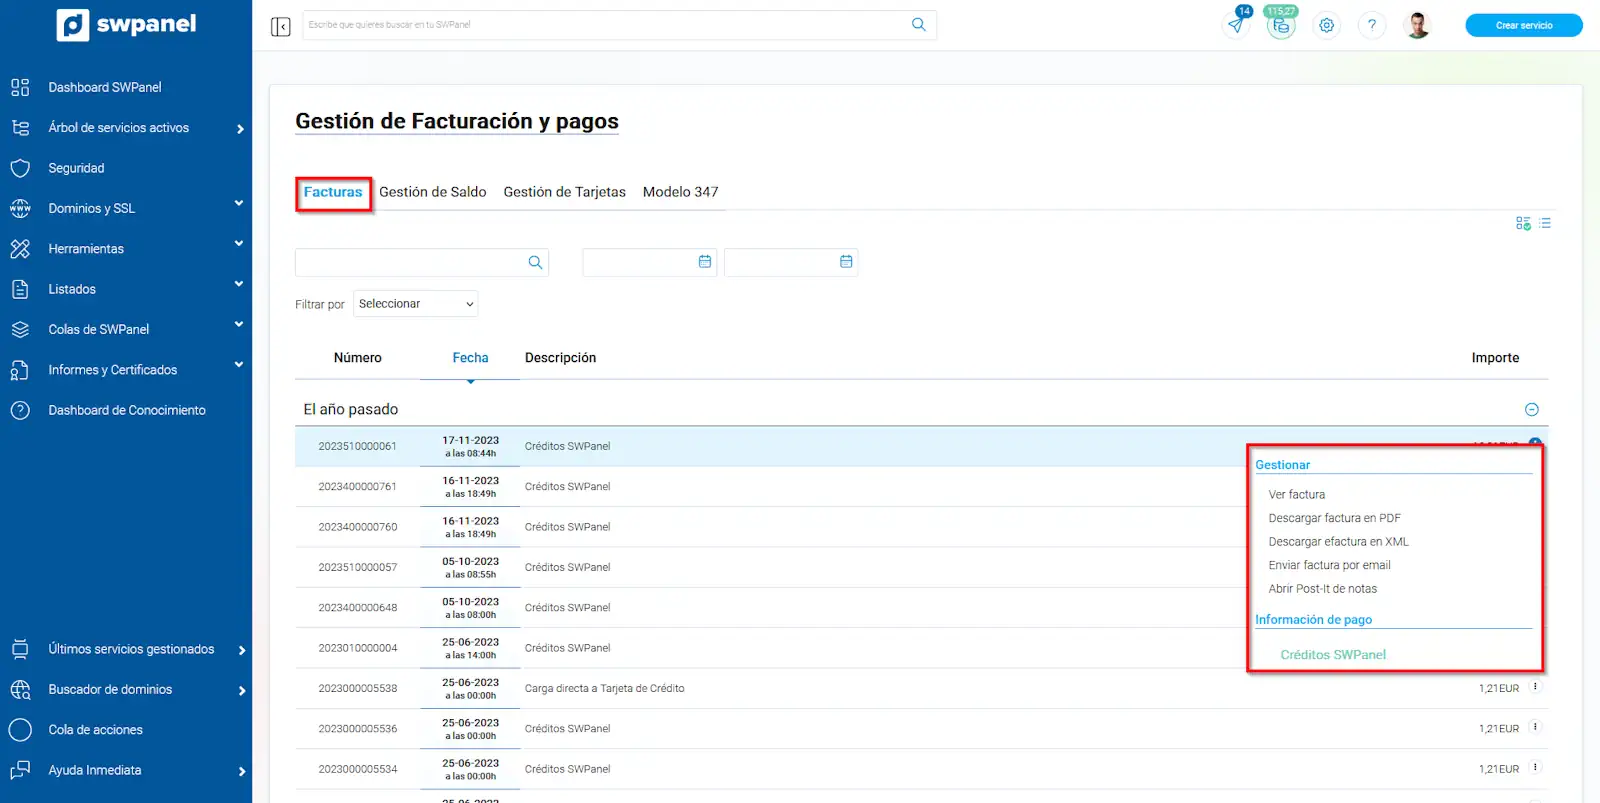Viewport: 1600px width, 803px height.
Task: Expand Ayuda Inmediata arrow
Action: pyautogui.click(x=242, y=771)
